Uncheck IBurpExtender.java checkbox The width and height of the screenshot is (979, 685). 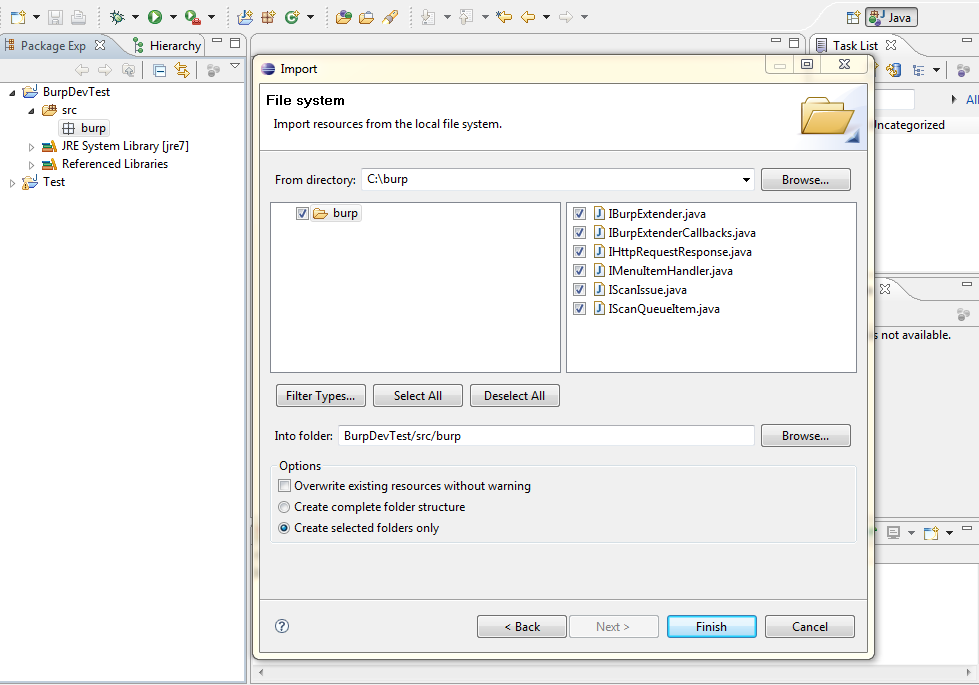[579, 214]
